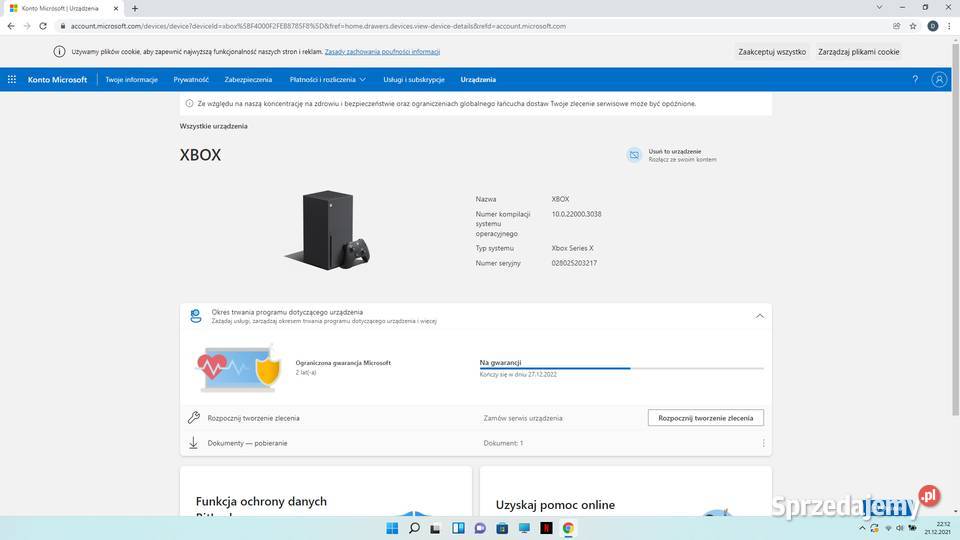
Task: Click Funkcja ochrony danych card heading
Action: click(261, 501)
